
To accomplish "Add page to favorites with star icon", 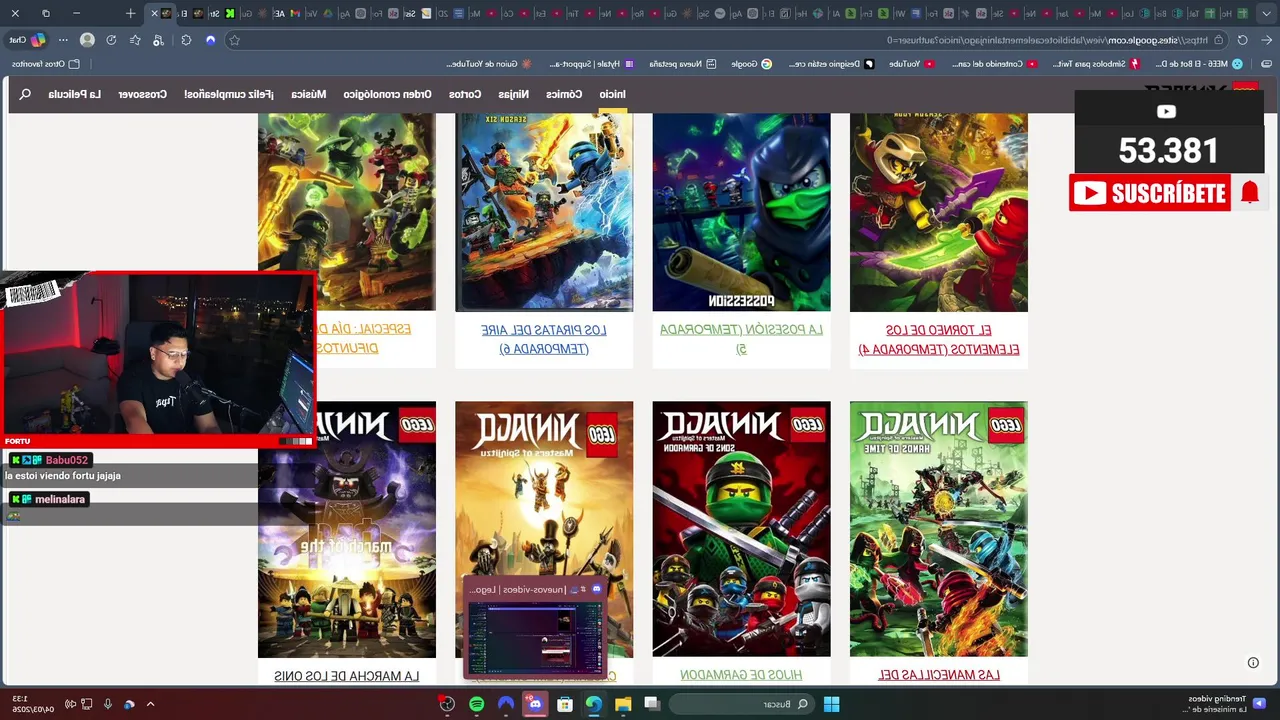I will click(x=234, y=40).
